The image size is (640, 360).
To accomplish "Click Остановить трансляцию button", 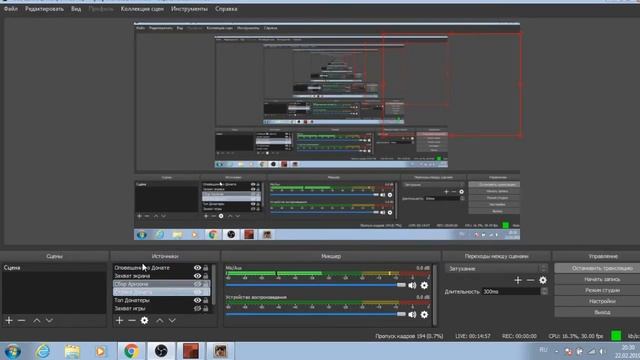I will pos(597,268).
